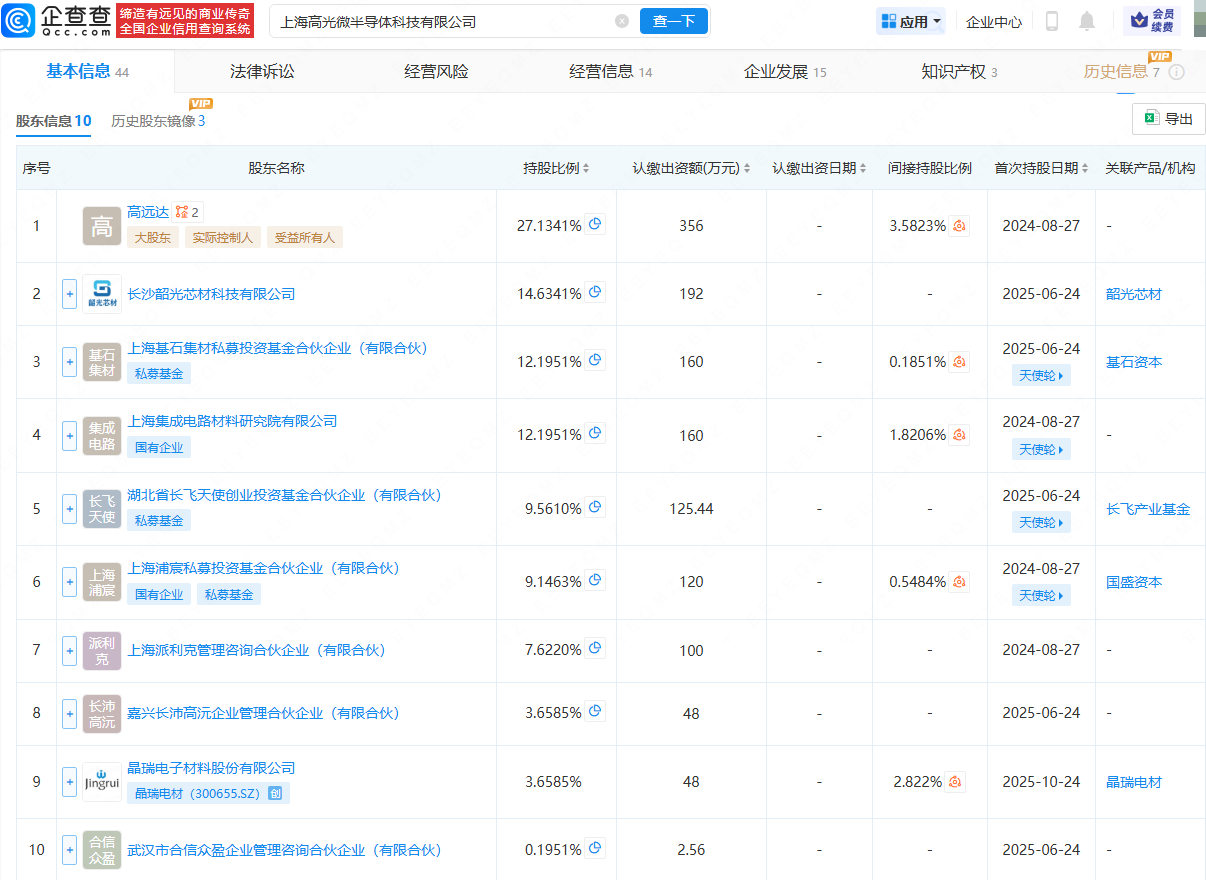Expand the 晶瑞电子材料股份有限公司 shareholder row

pos(69,782)
